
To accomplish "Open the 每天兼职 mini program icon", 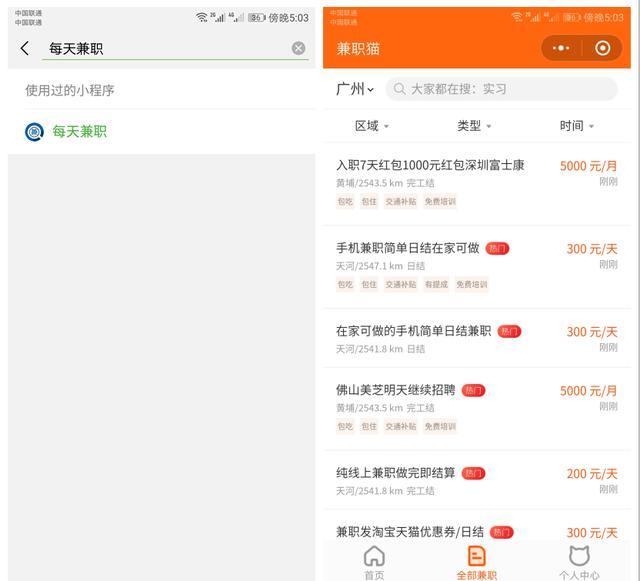I will click(34, 132).
